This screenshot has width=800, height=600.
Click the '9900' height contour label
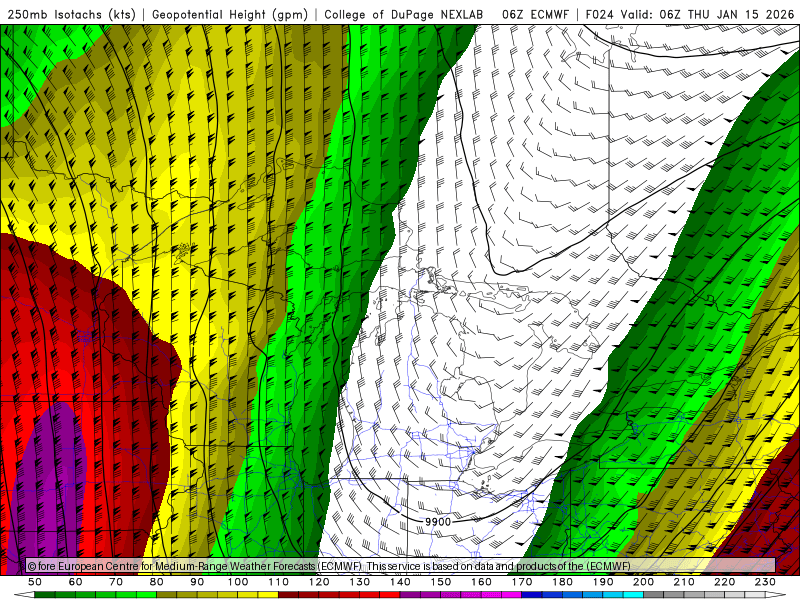click(438, 521)
